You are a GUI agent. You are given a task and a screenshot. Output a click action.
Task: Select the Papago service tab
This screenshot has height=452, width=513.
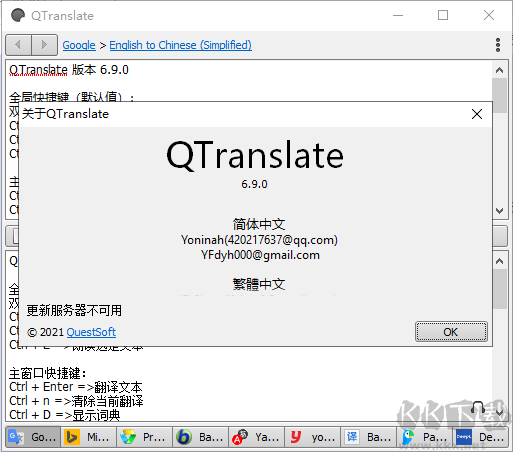(x=424, y=437)
